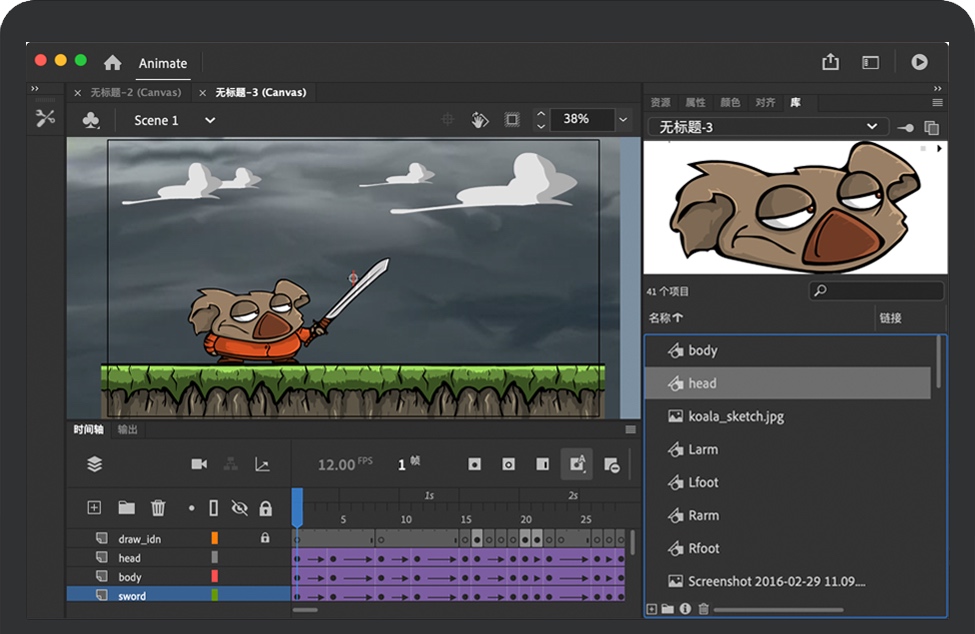Switch to the 属性 panel tab
The height and width of the screenshot is (634, 975).
(x=695, y=102)
